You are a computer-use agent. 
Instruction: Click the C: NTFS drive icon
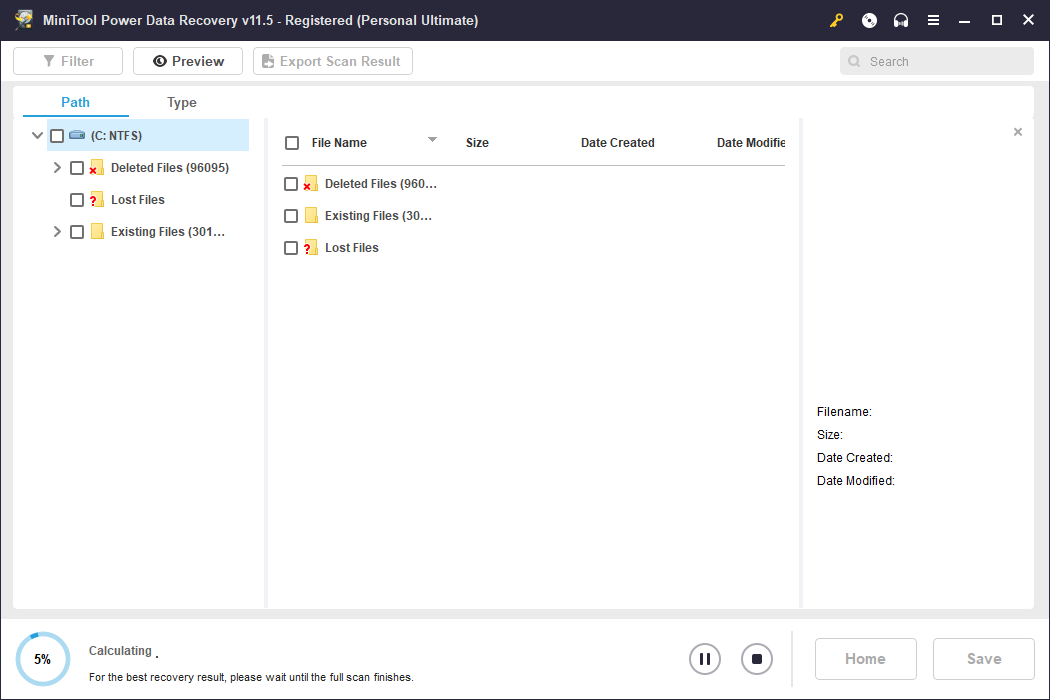[x=77, y=135]
